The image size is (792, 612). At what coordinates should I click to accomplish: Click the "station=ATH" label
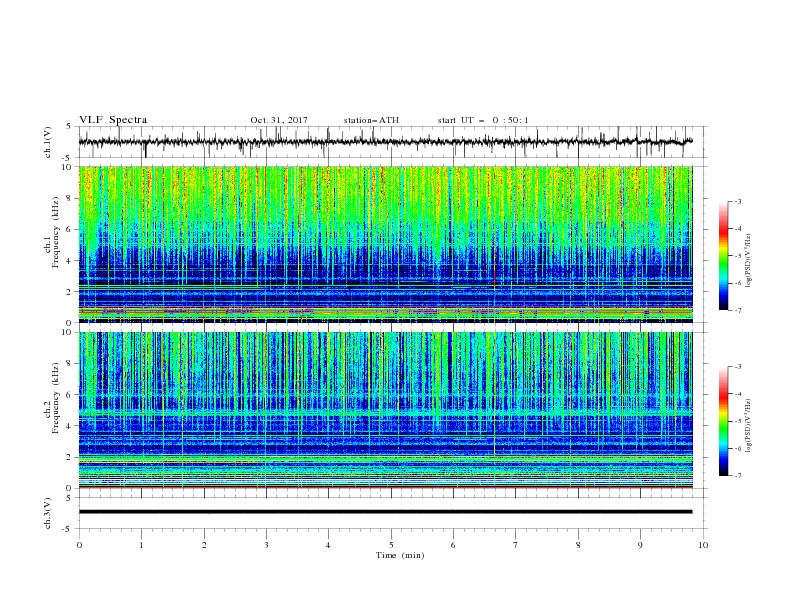[x=371, y=120]
